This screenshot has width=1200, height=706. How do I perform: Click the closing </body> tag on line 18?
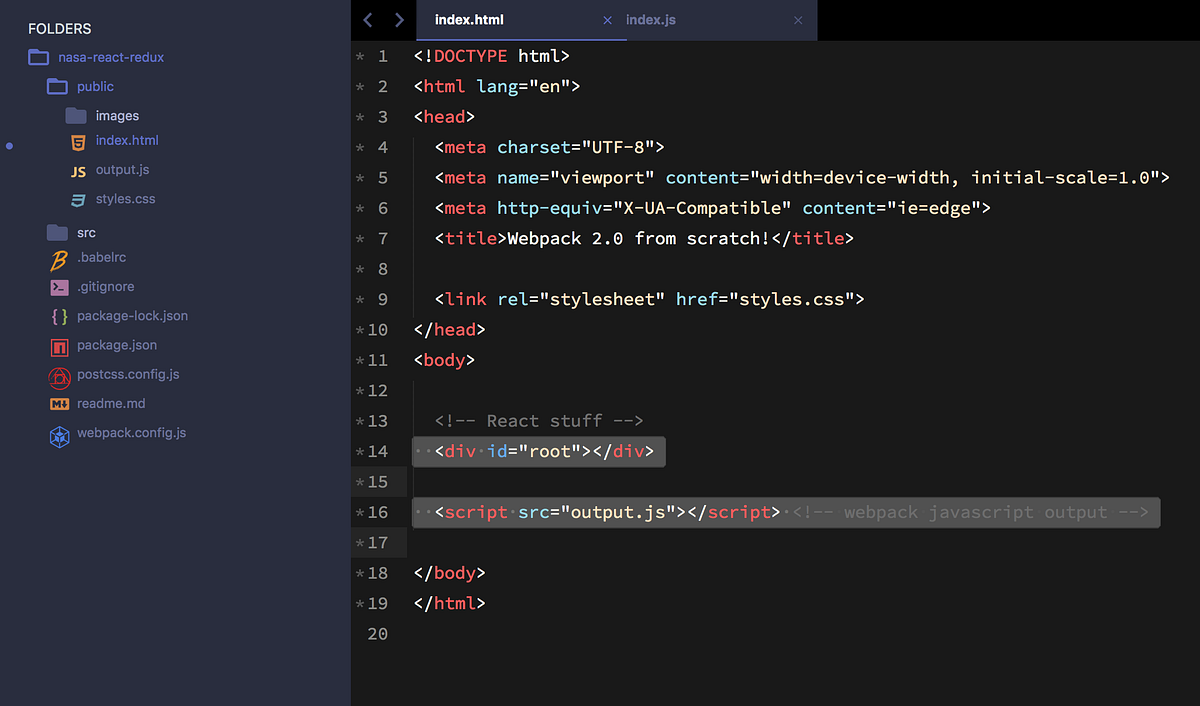pos(449,573)
